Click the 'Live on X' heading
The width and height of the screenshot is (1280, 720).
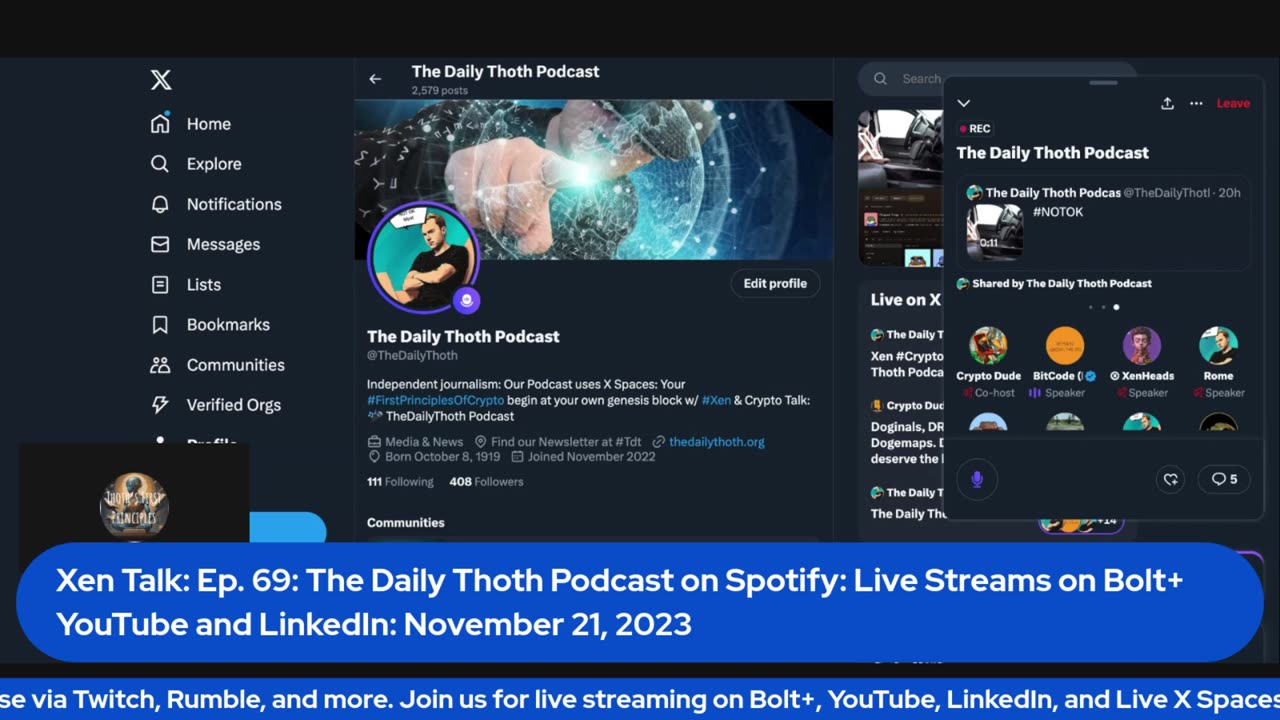tap(905, 300)
